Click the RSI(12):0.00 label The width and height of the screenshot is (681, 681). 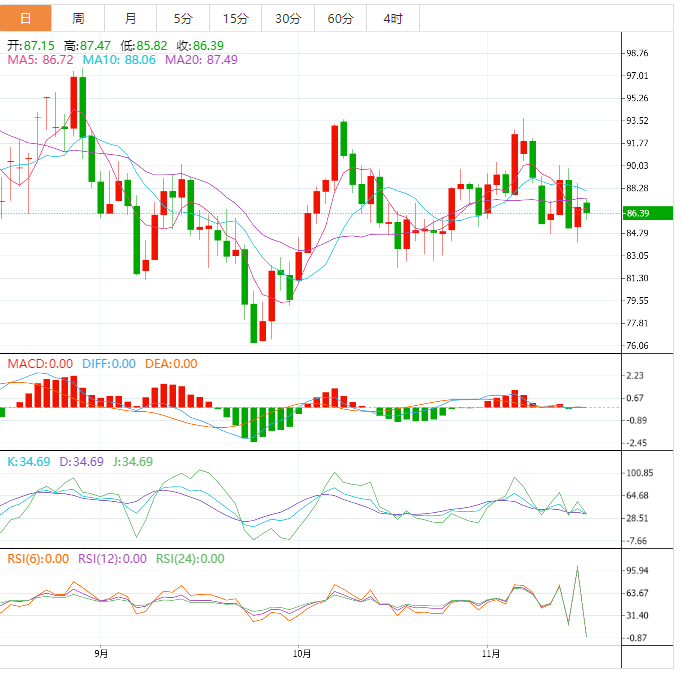tap(112, 559)
